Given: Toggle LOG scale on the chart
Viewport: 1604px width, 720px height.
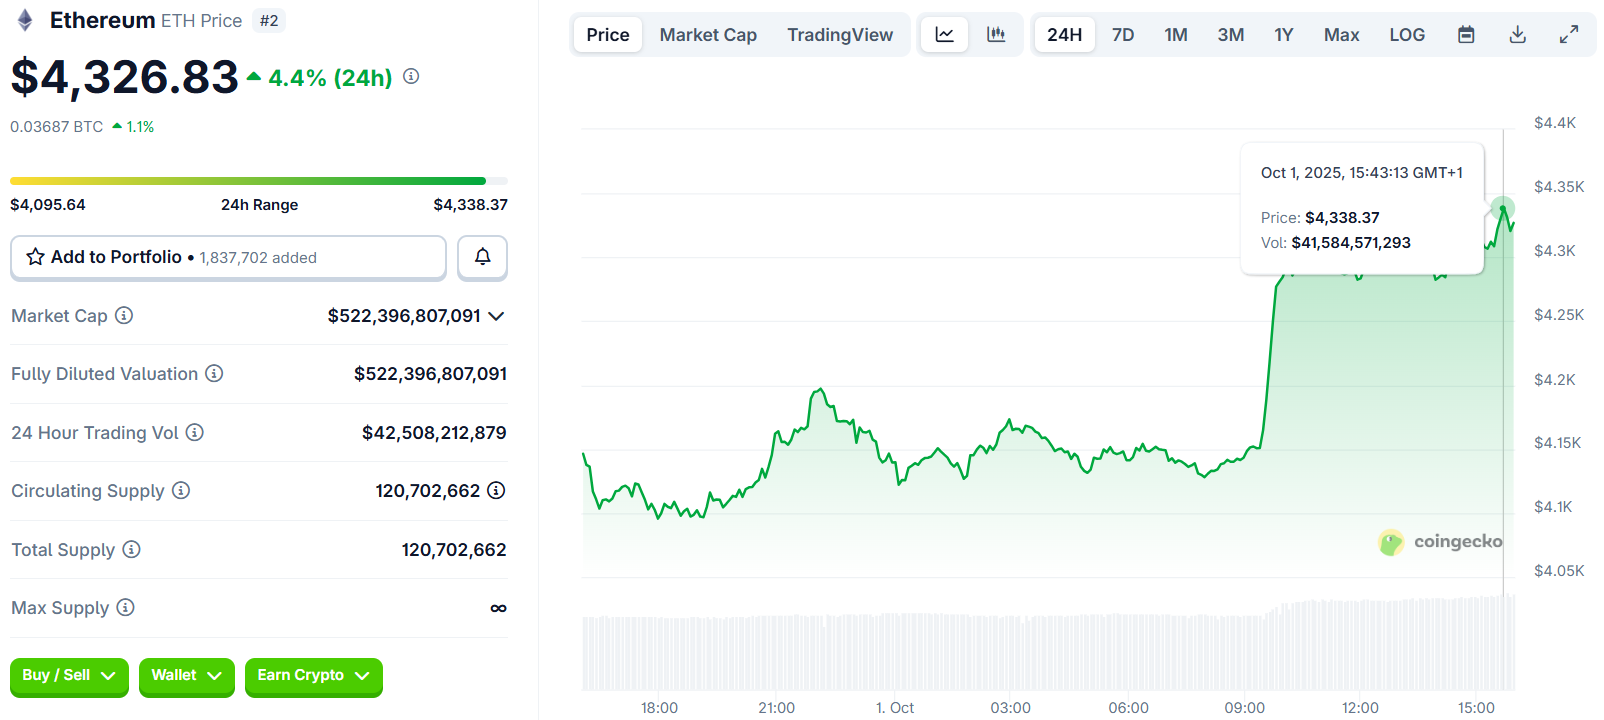Looking at the screenshot, I should (1406, 35).
